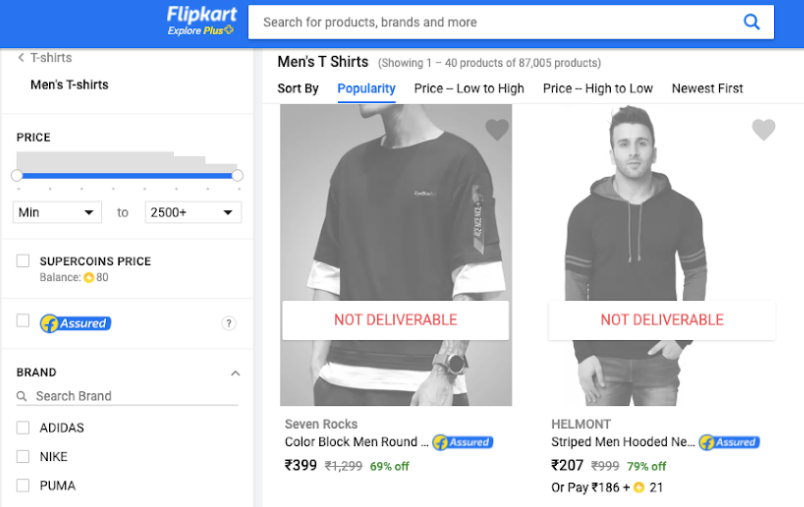Enable the Supercoins Price checkbox
804x507 pixels.
(23, 261)
